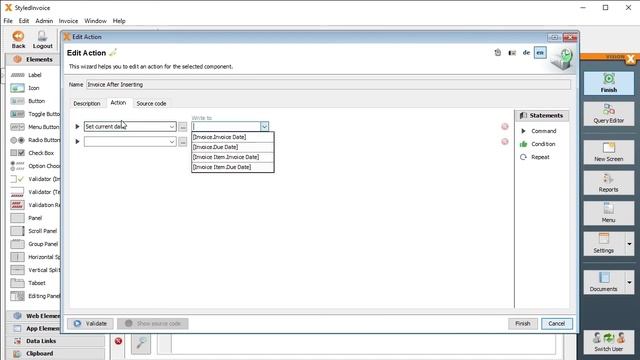The height and width of the screenshot is (360, 640).
Task: Select the Panel element
Action: (27, 218)
